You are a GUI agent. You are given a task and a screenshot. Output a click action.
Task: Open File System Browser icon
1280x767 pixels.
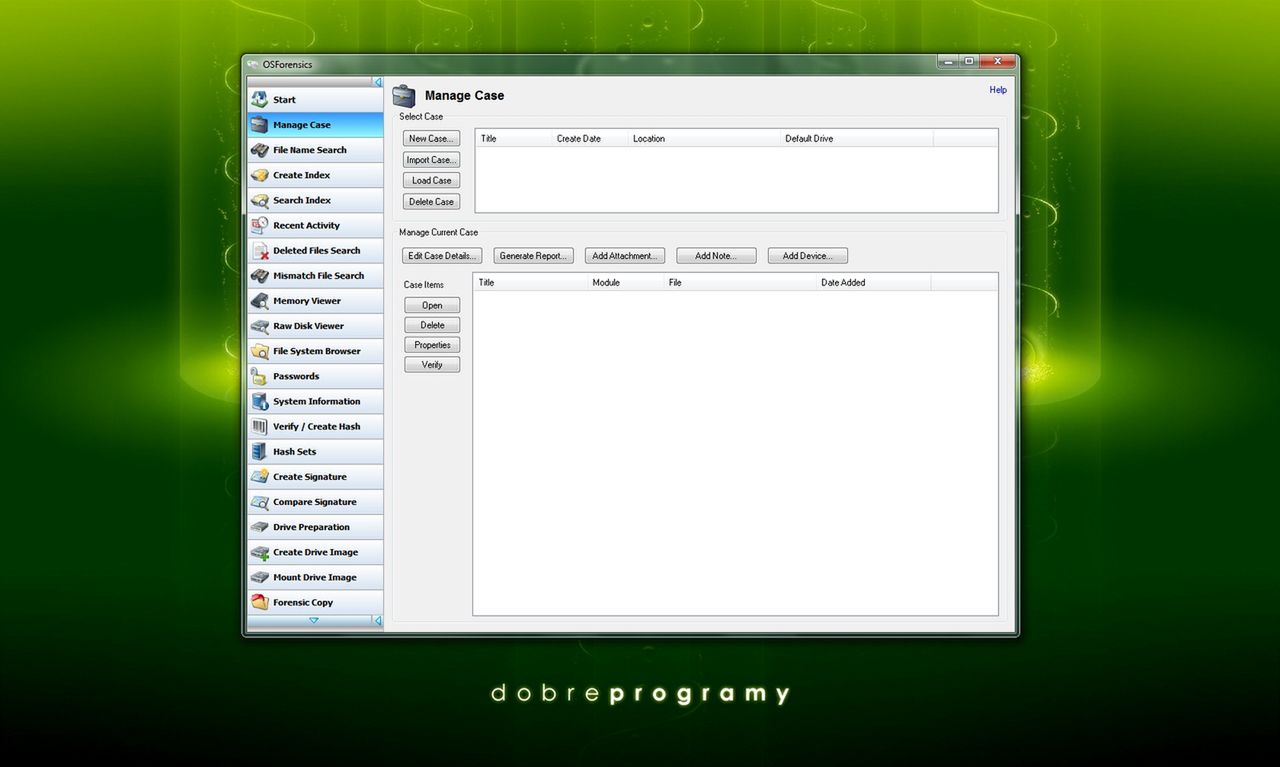pos(259,351)
